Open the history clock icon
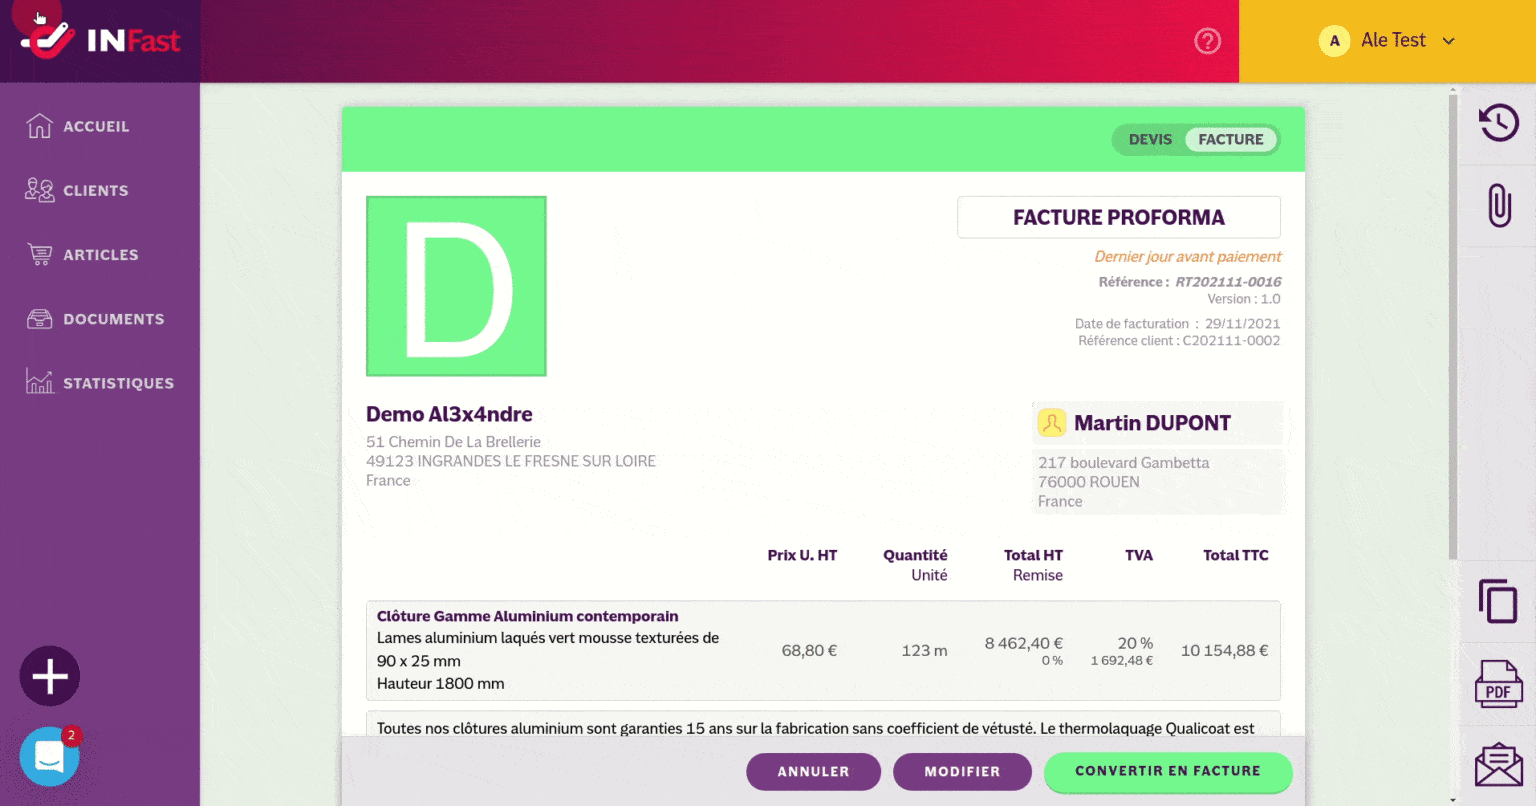 click(1498, 123)
